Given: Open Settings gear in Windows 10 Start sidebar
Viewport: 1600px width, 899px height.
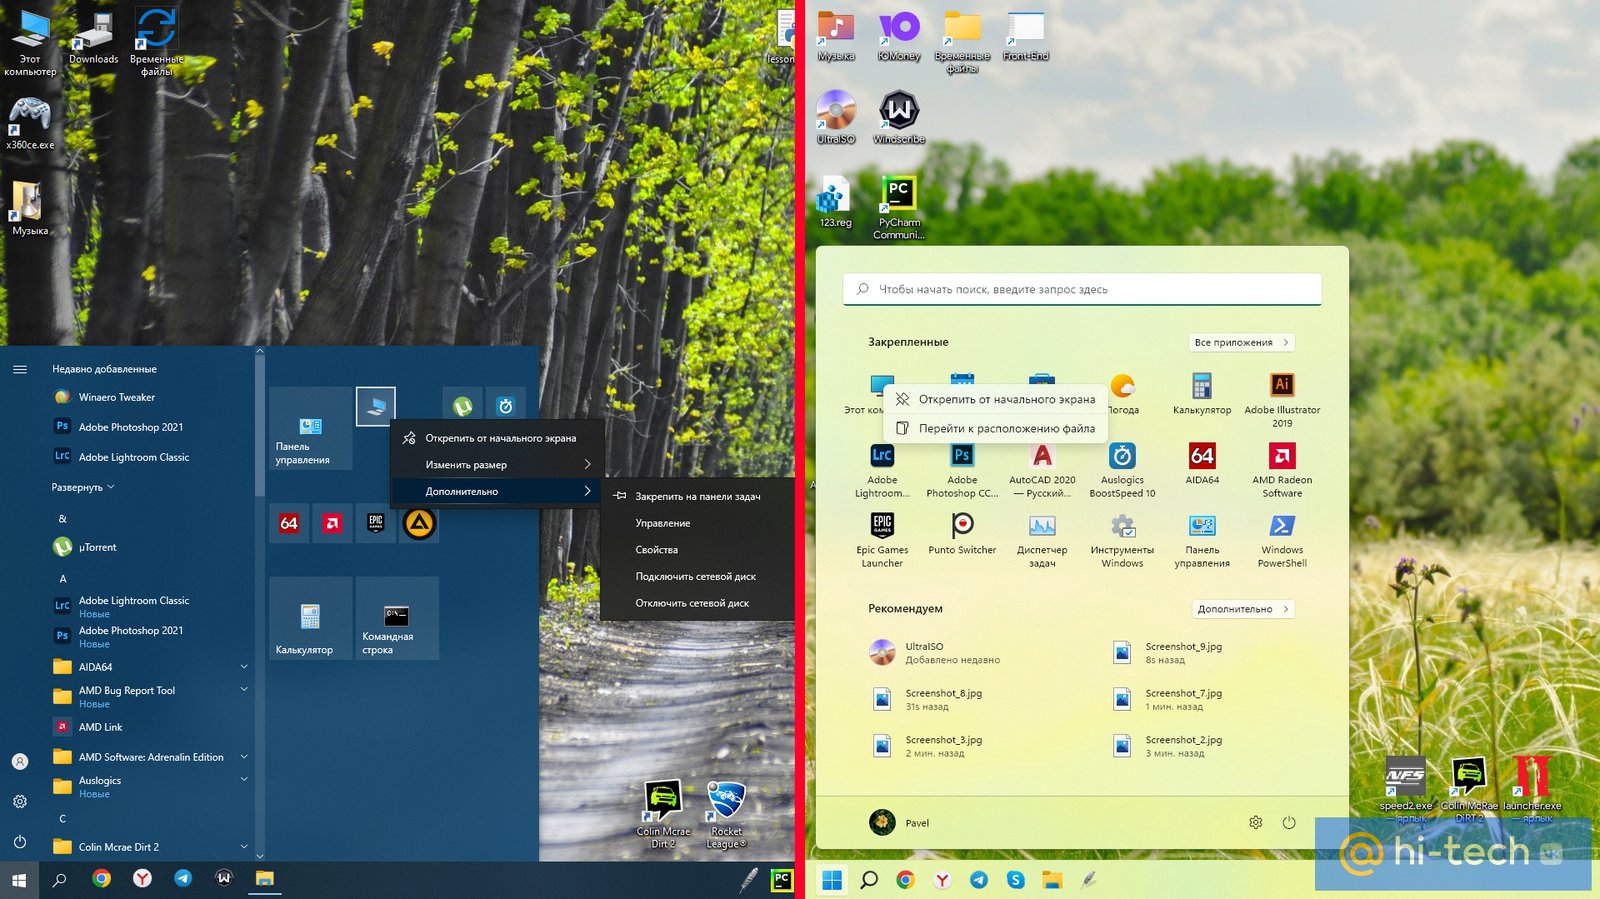Looking at the screenshot, I should click(19, 802).
